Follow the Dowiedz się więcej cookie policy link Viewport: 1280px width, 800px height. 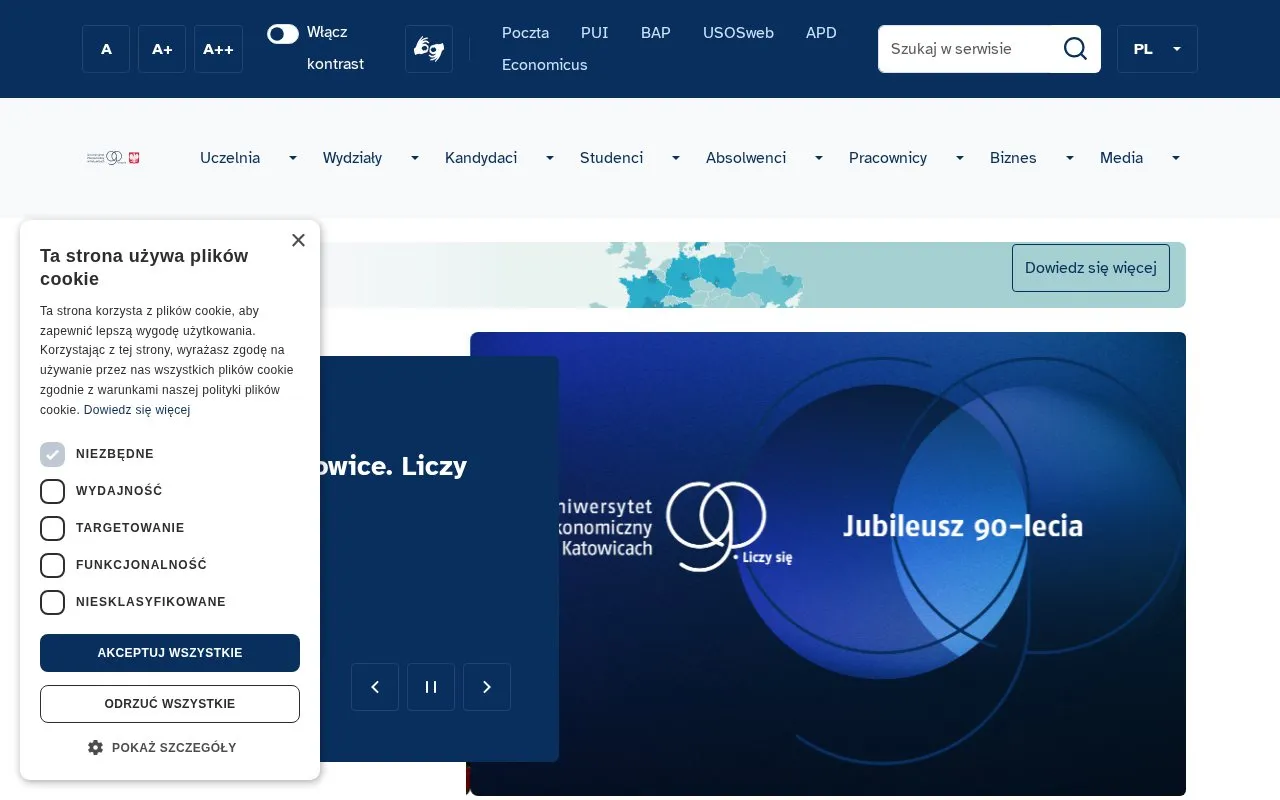click(x=137, y=410)
